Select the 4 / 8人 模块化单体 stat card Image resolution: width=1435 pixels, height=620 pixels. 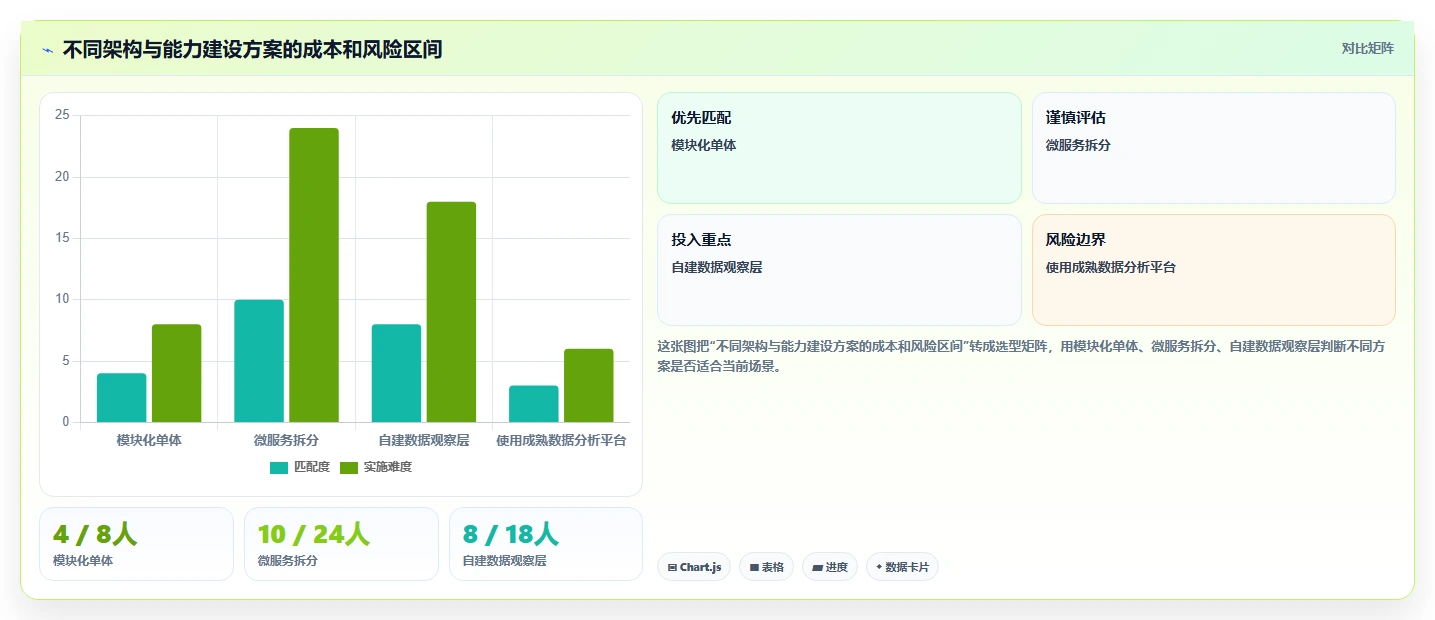tap(136, 544)
